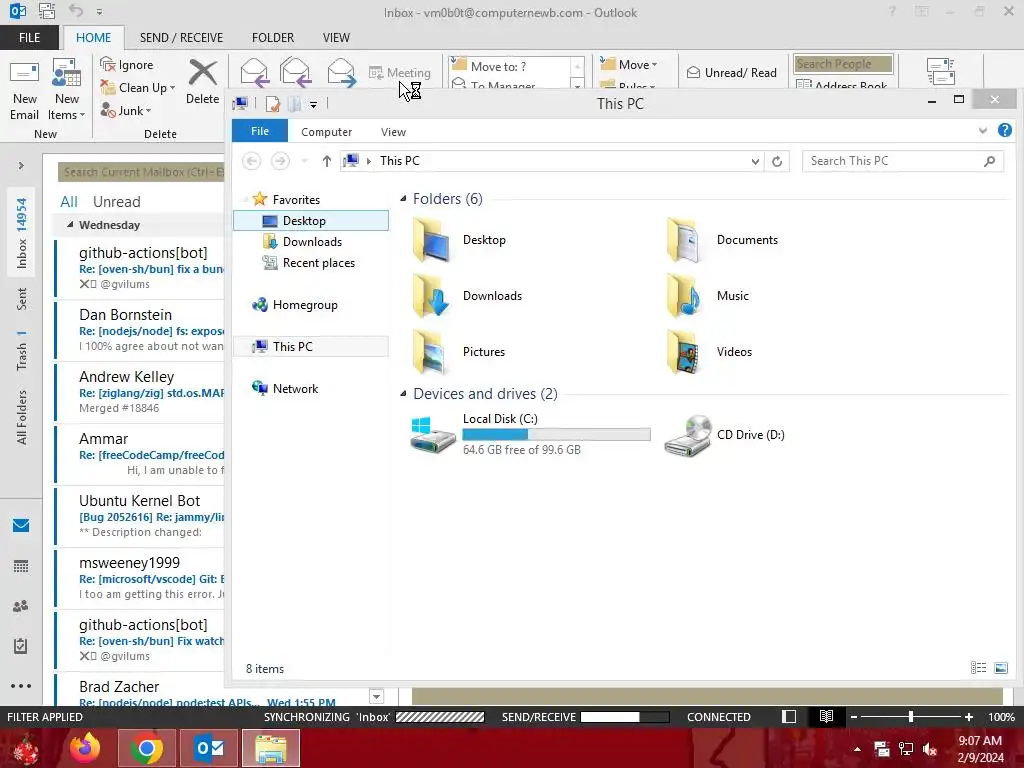Show All messages filter
Screen dimensions: 1024x768
[x=69, y=202]
